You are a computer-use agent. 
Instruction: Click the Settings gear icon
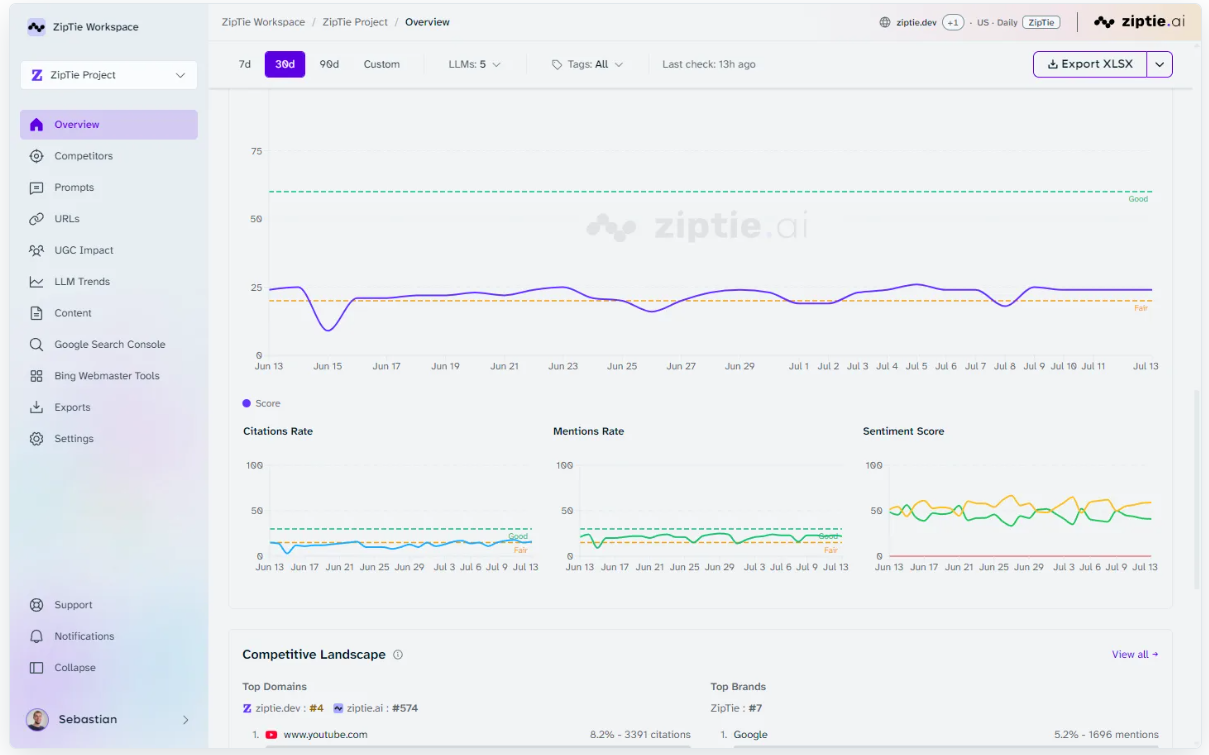37,439
